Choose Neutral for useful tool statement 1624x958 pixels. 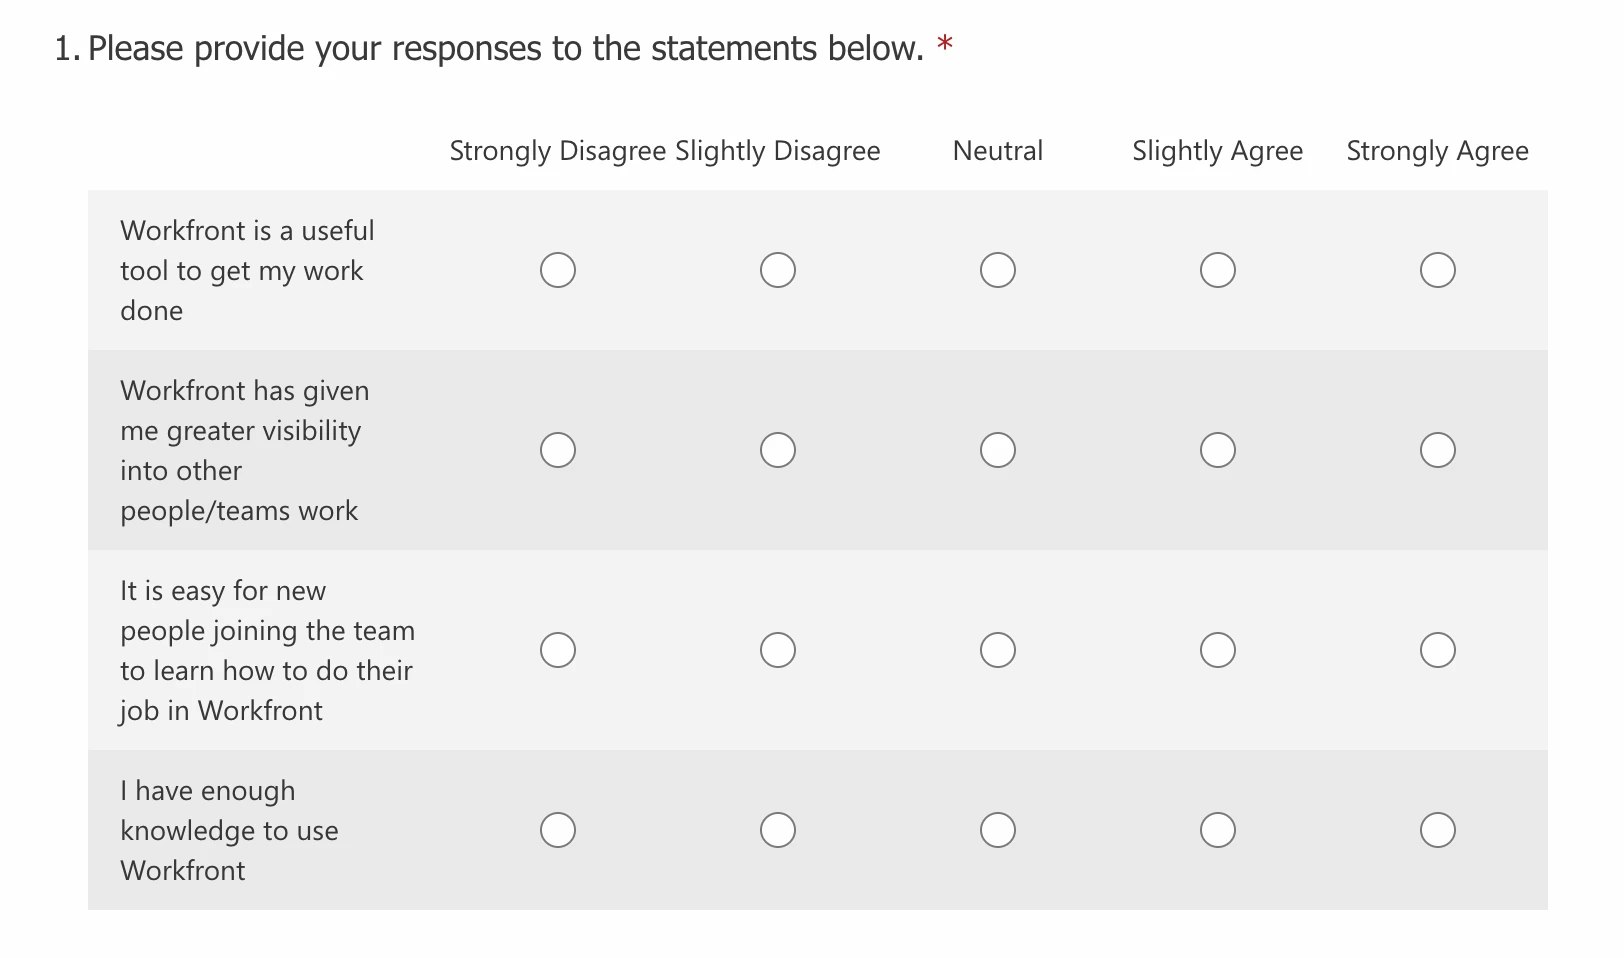click(998, 270)
